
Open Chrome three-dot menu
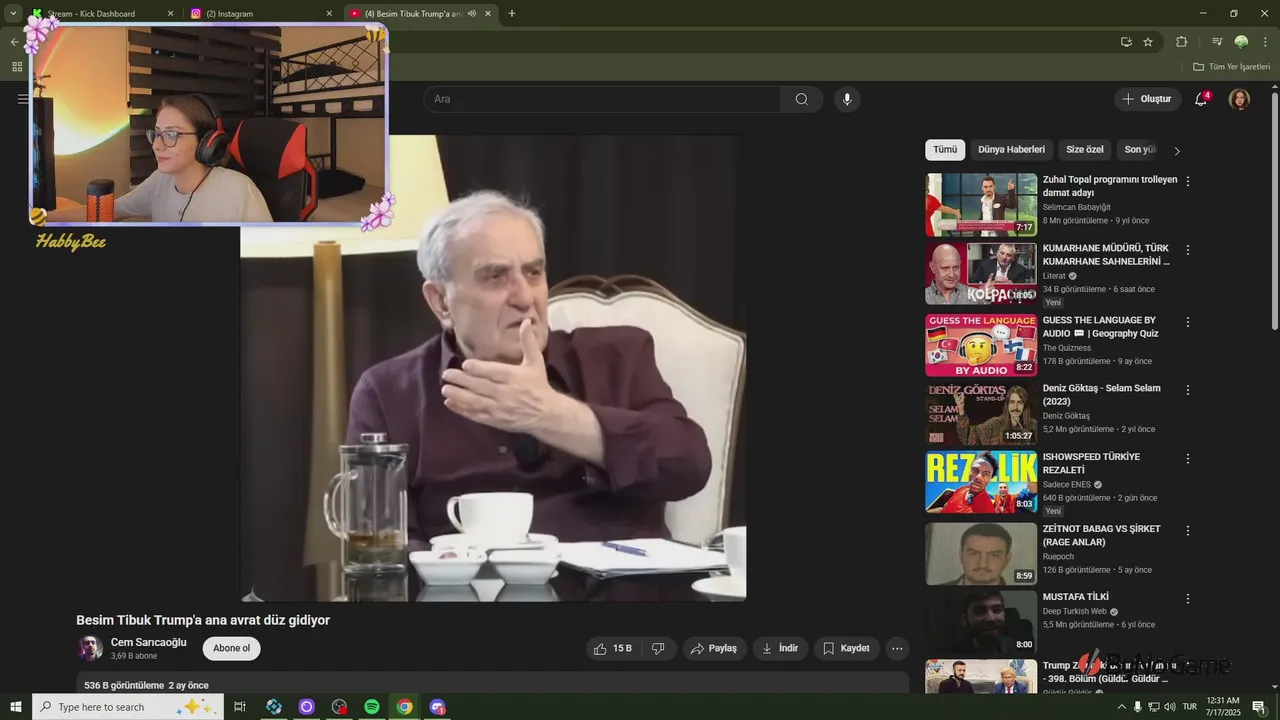click(x=1266, y=42)
